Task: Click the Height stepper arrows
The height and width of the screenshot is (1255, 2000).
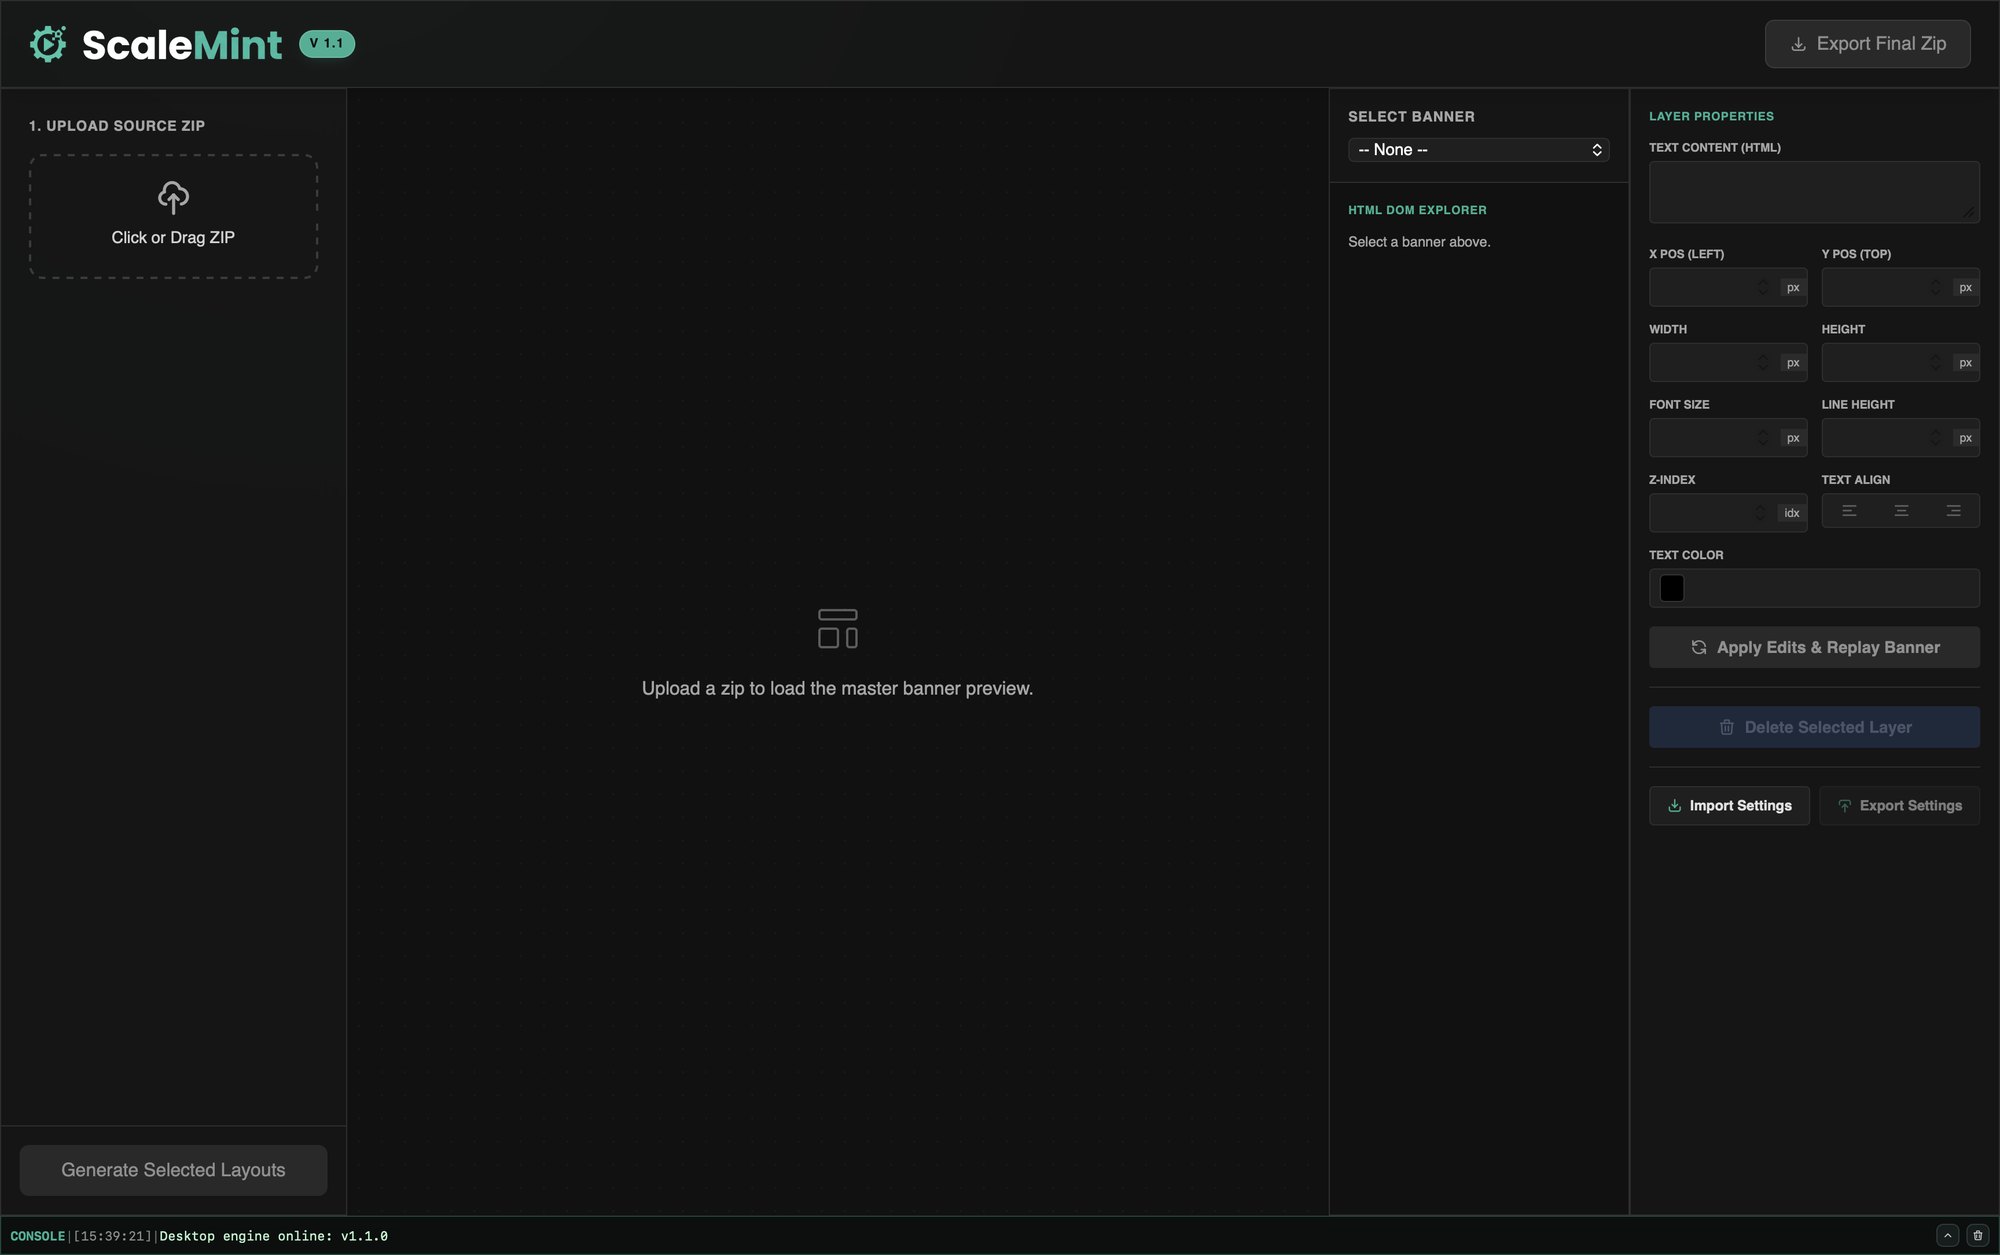Action: pyautogui.click(x=1936, y=362)
